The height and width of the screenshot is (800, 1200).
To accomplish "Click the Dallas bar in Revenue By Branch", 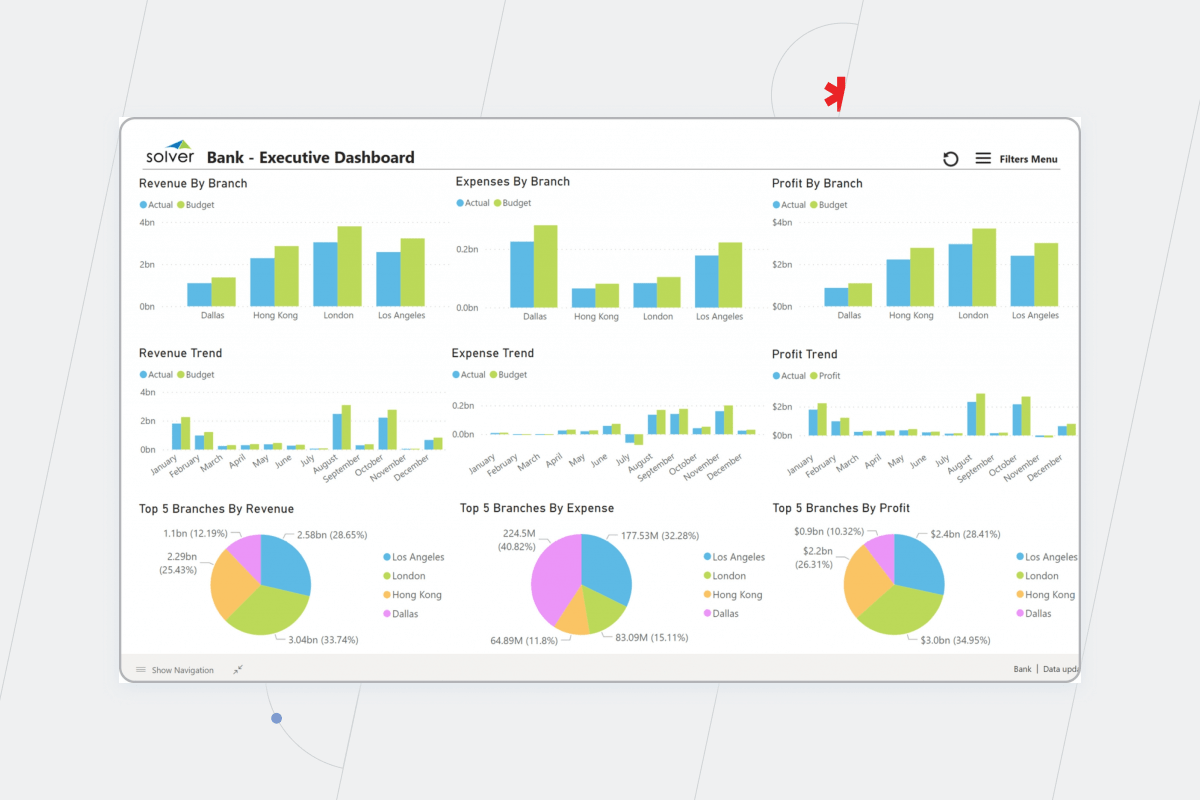I will (x=199, y=294).
